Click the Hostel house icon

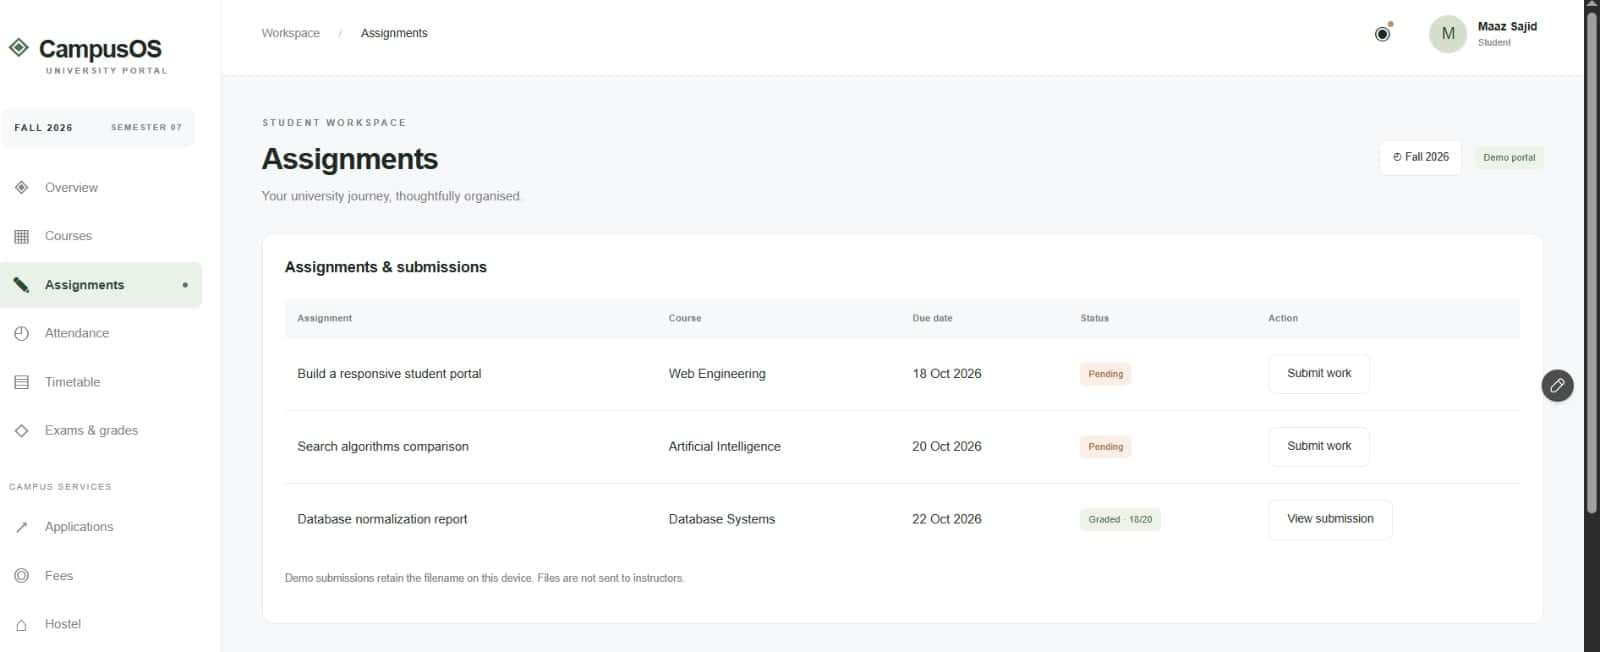22,624
